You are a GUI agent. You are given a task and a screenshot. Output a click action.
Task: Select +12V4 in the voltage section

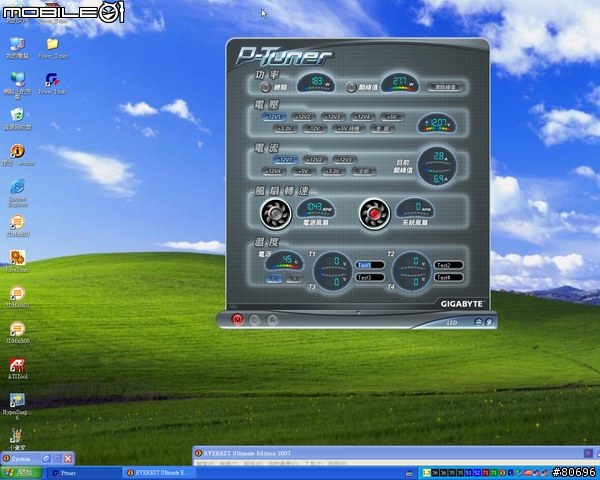pos(362,117)
